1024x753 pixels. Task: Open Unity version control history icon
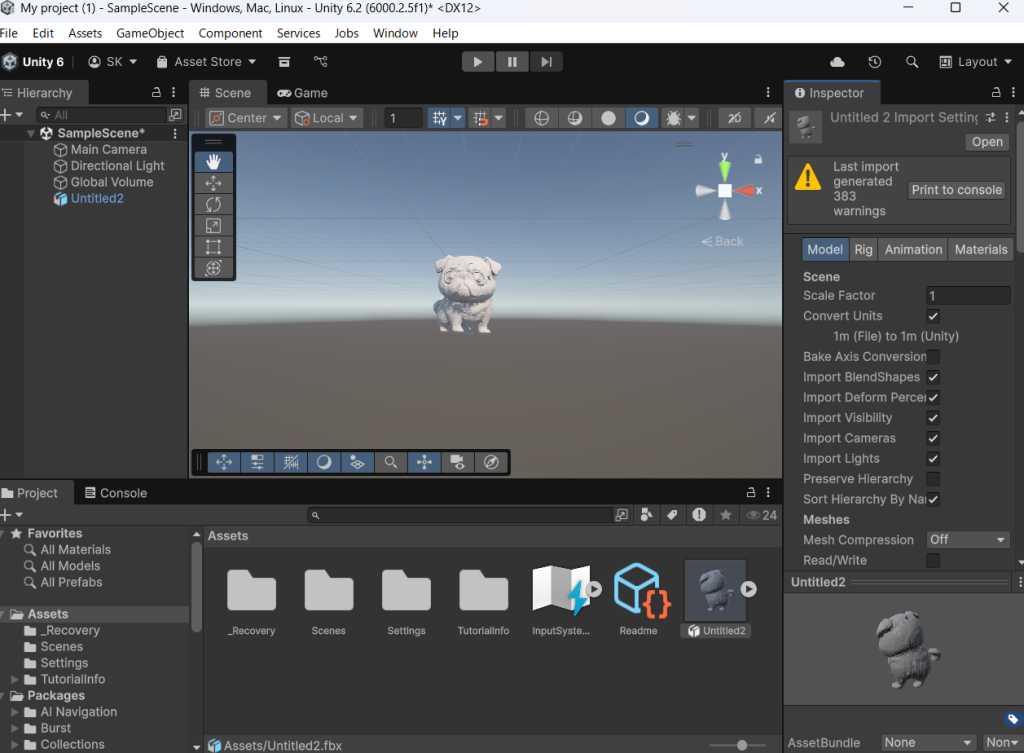click(875, 62)
